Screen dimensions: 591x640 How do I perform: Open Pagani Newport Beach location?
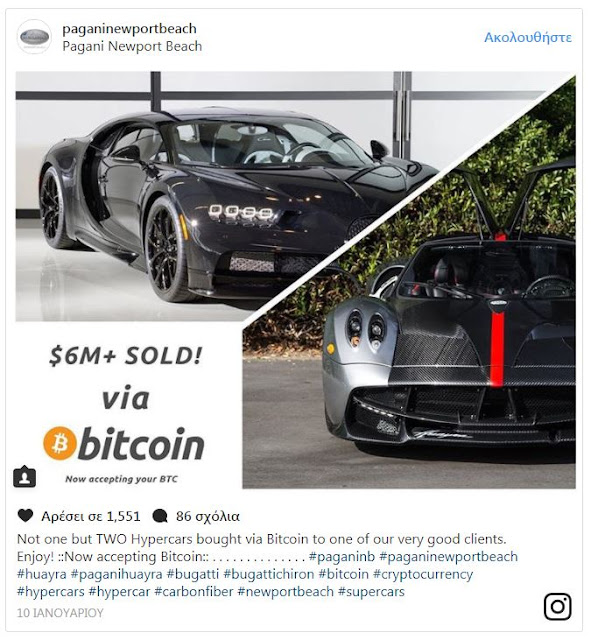point(132,46)
